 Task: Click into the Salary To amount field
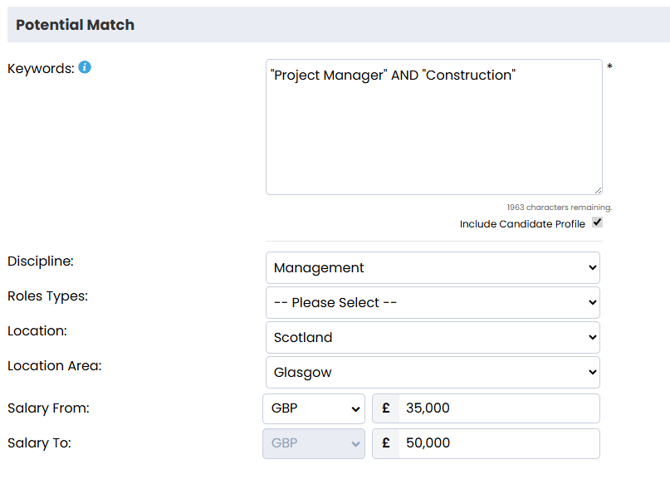[497, 443]
